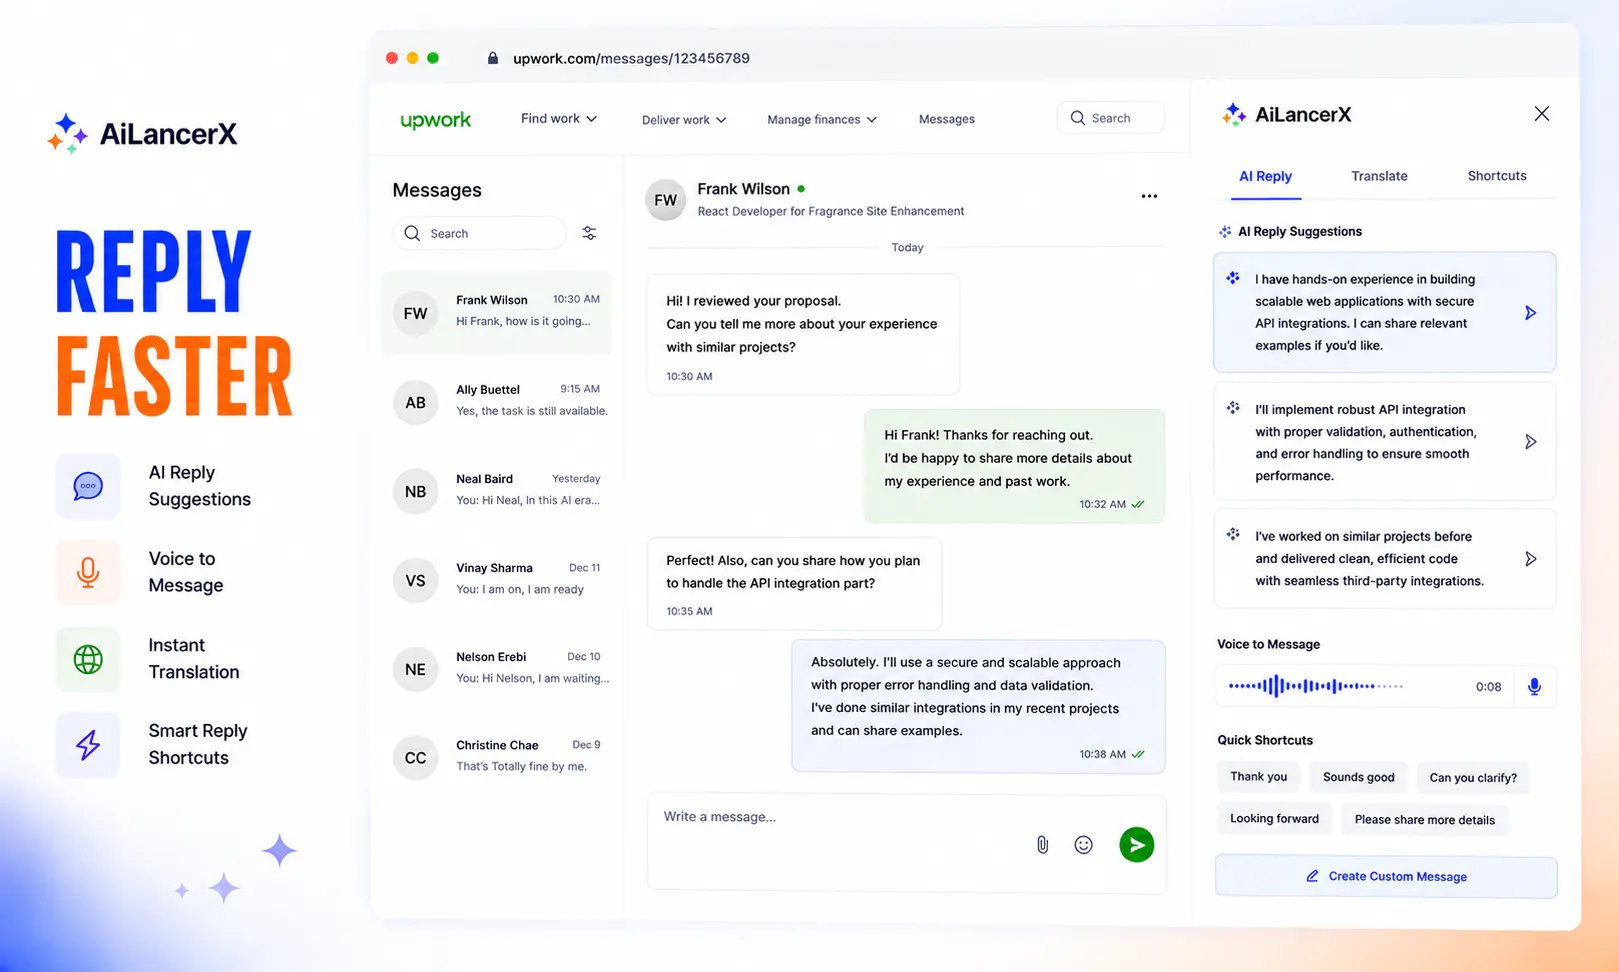Screen dimensions: 1619x972
Task: Switch to the AI Reply tab
Action: point(1265,176)
